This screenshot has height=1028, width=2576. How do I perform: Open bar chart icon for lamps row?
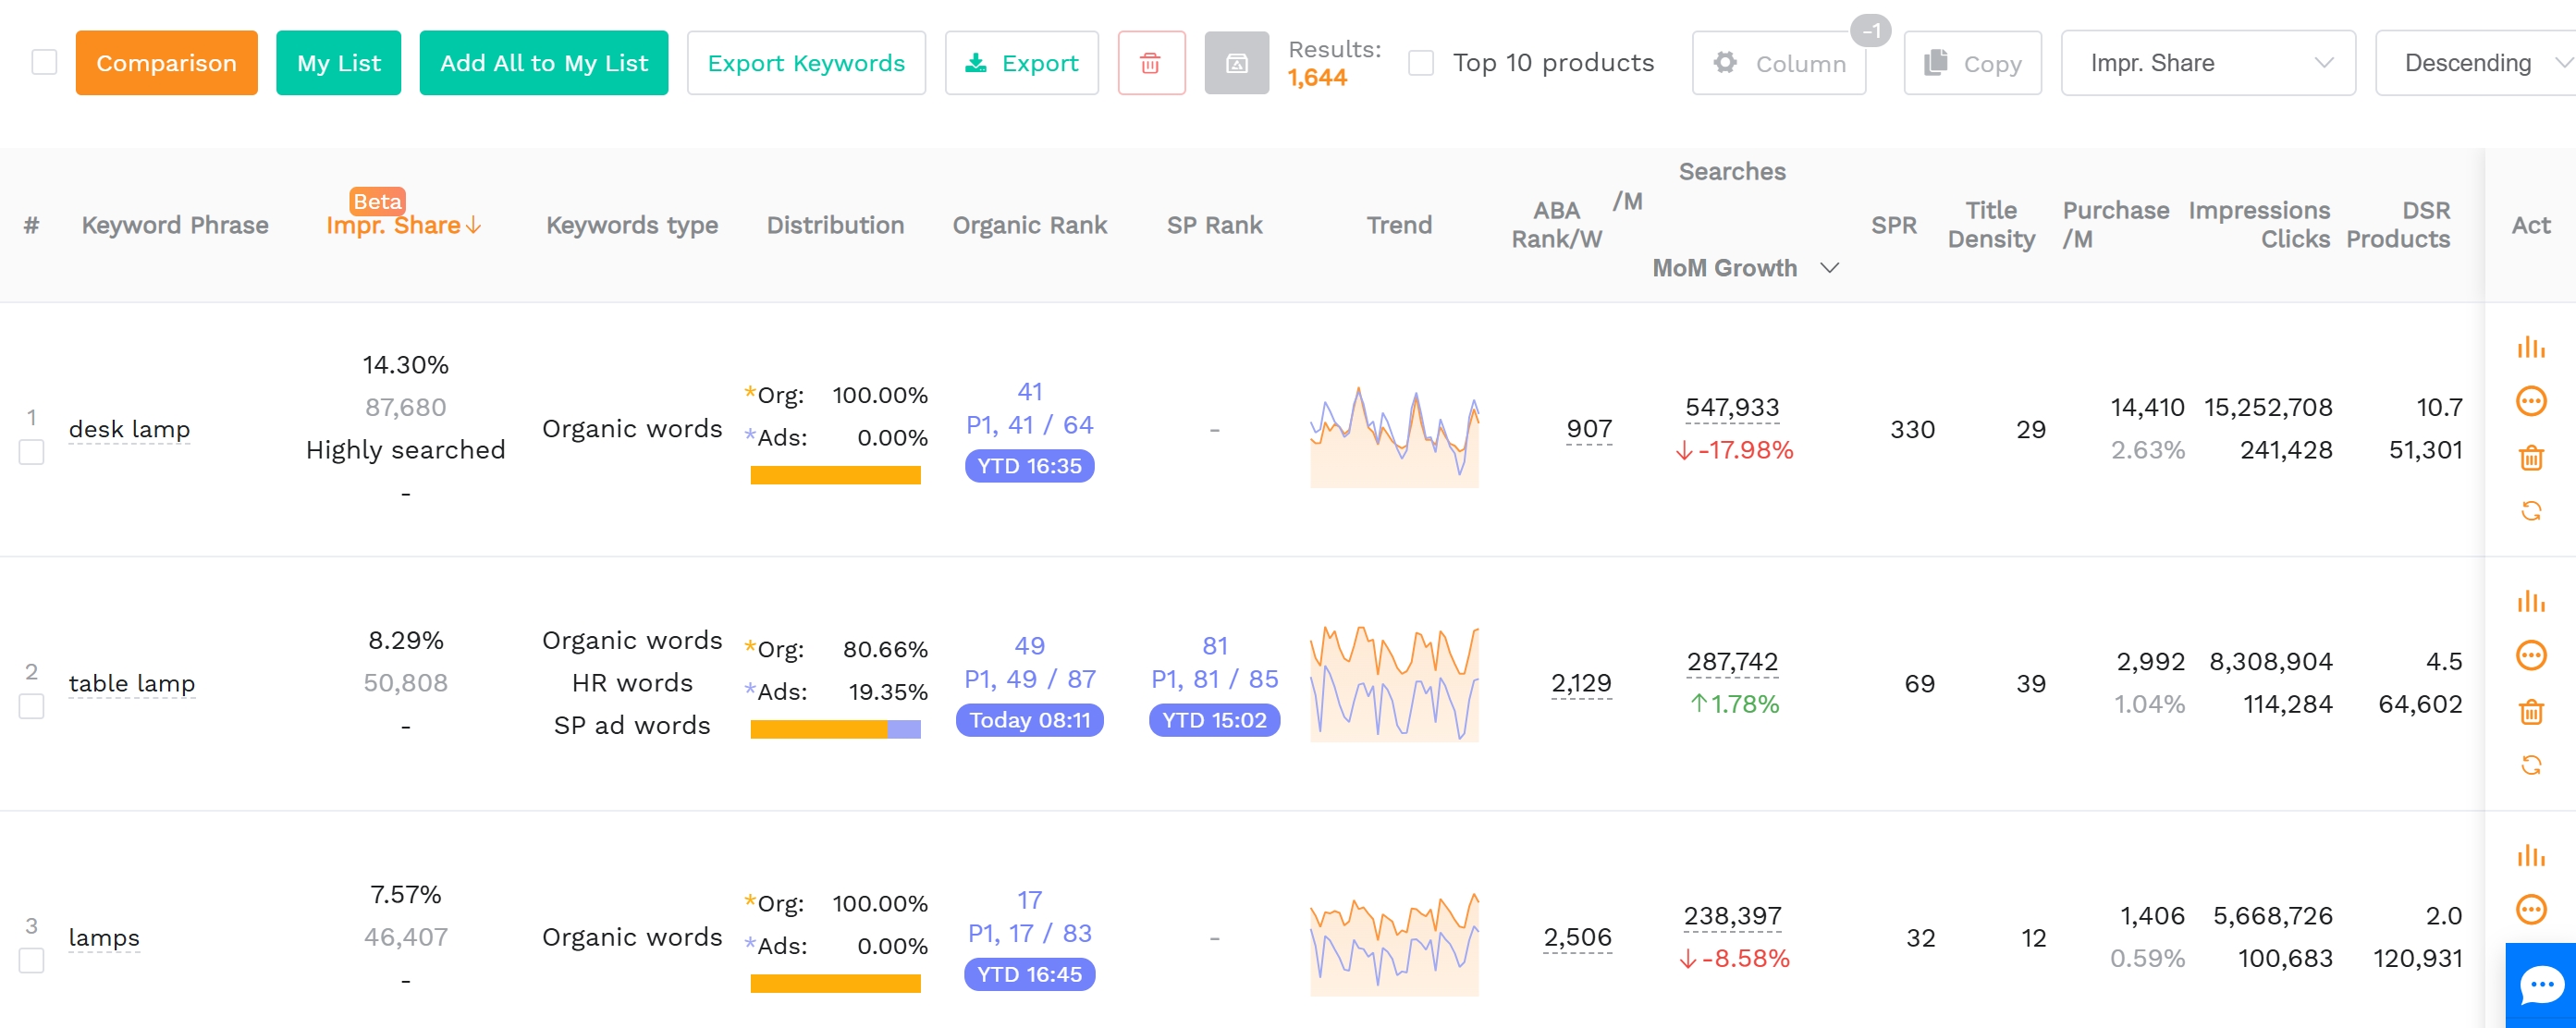click(x=2530, y=855)
